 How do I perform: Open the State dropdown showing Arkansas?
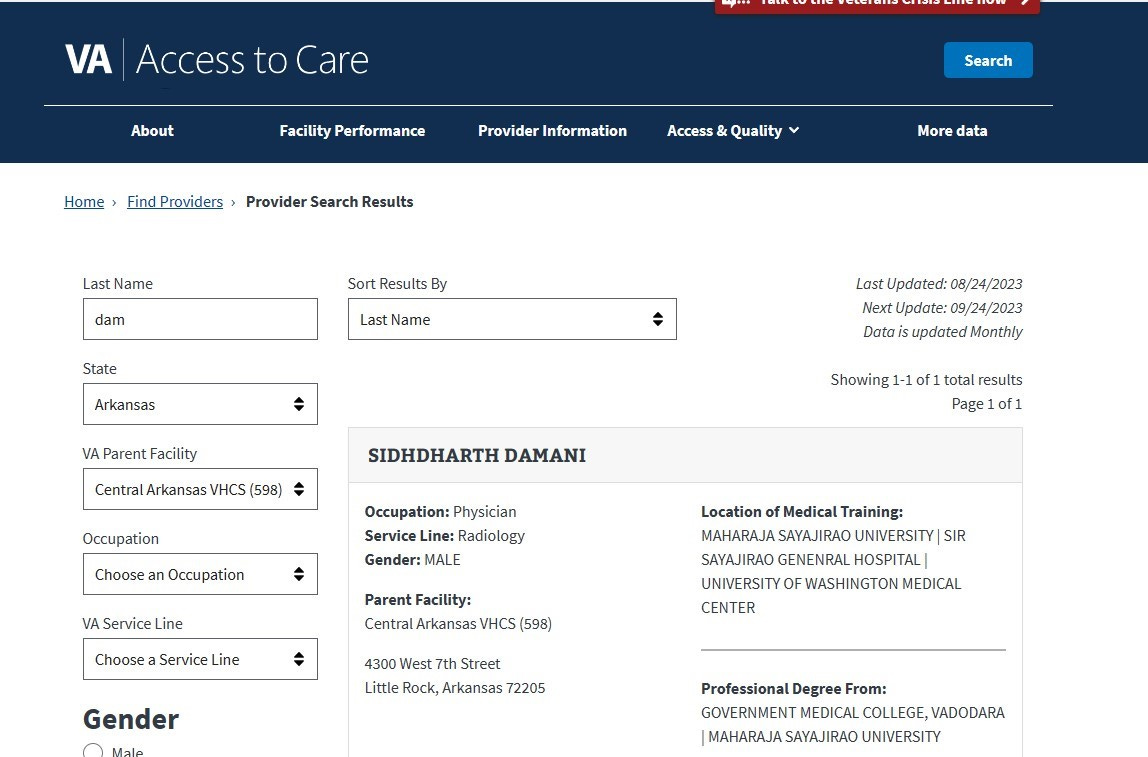tap(200, 404)
